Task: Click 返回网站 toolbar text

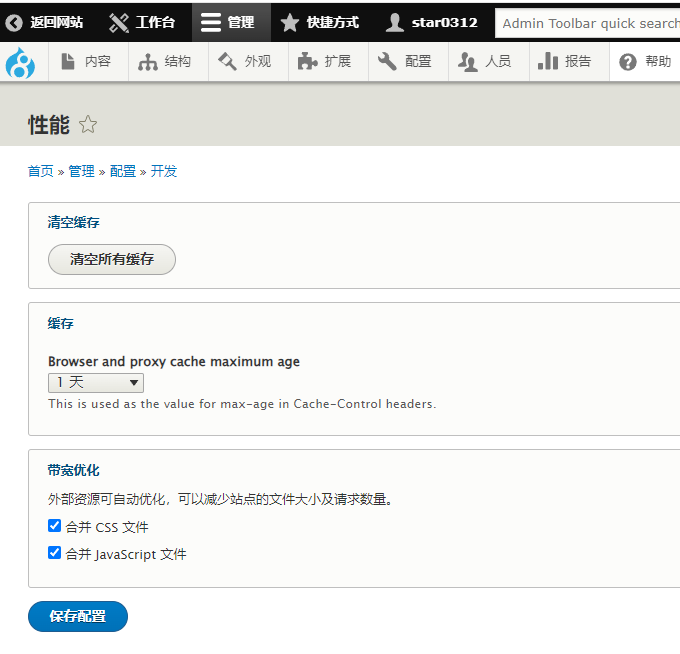Action: click(x=56, y=23)
